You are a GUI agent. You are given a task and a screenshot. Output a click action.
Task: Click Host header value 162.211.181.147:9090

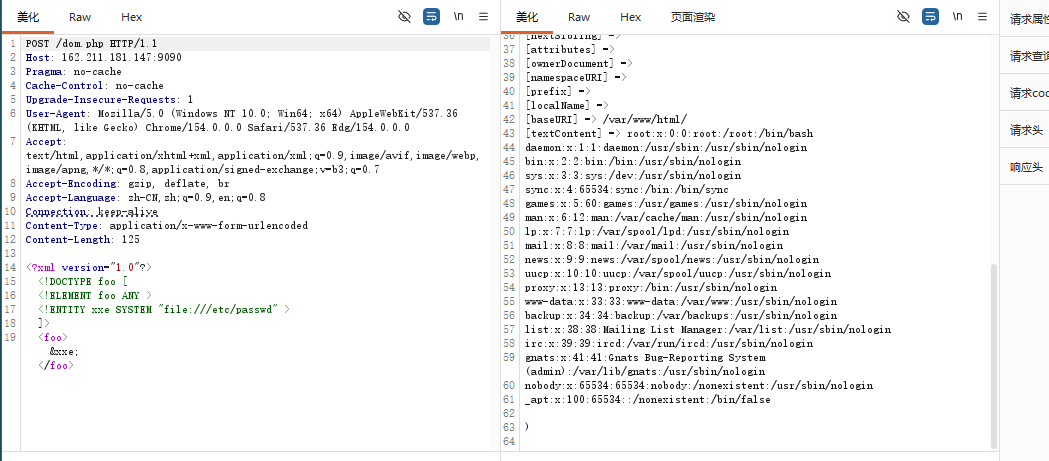pyautogui.click(x=122, y=58)
